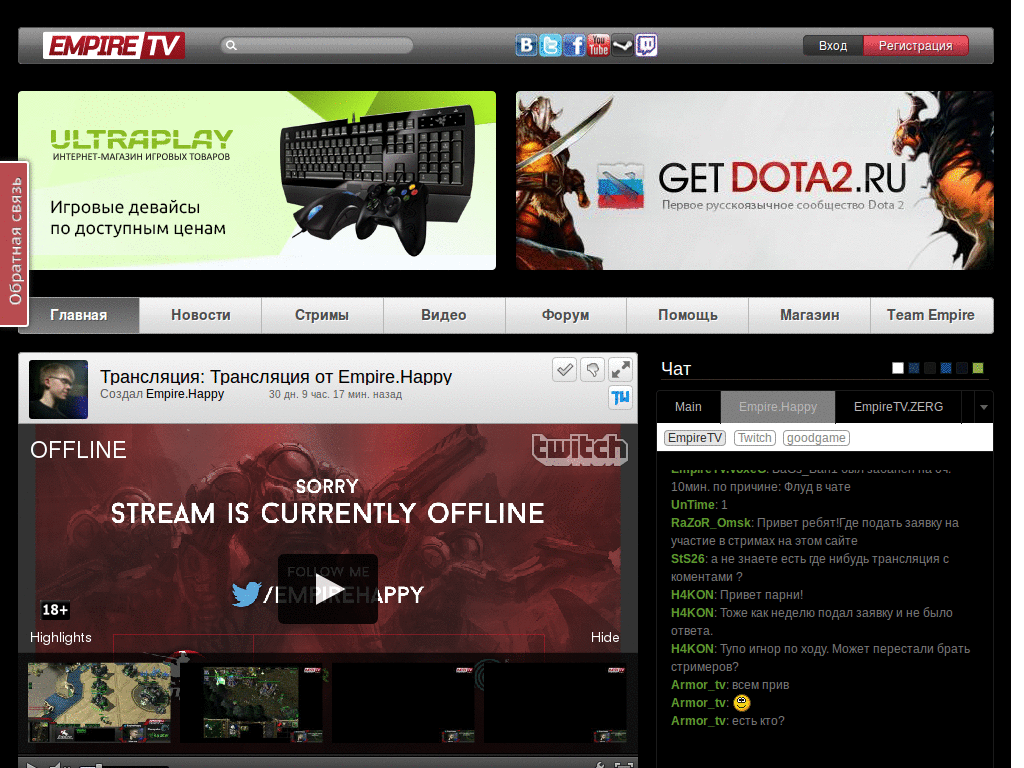Switch to the Main chat tab
Viewport: 1024px width, 768px height.
click(688, 407)
